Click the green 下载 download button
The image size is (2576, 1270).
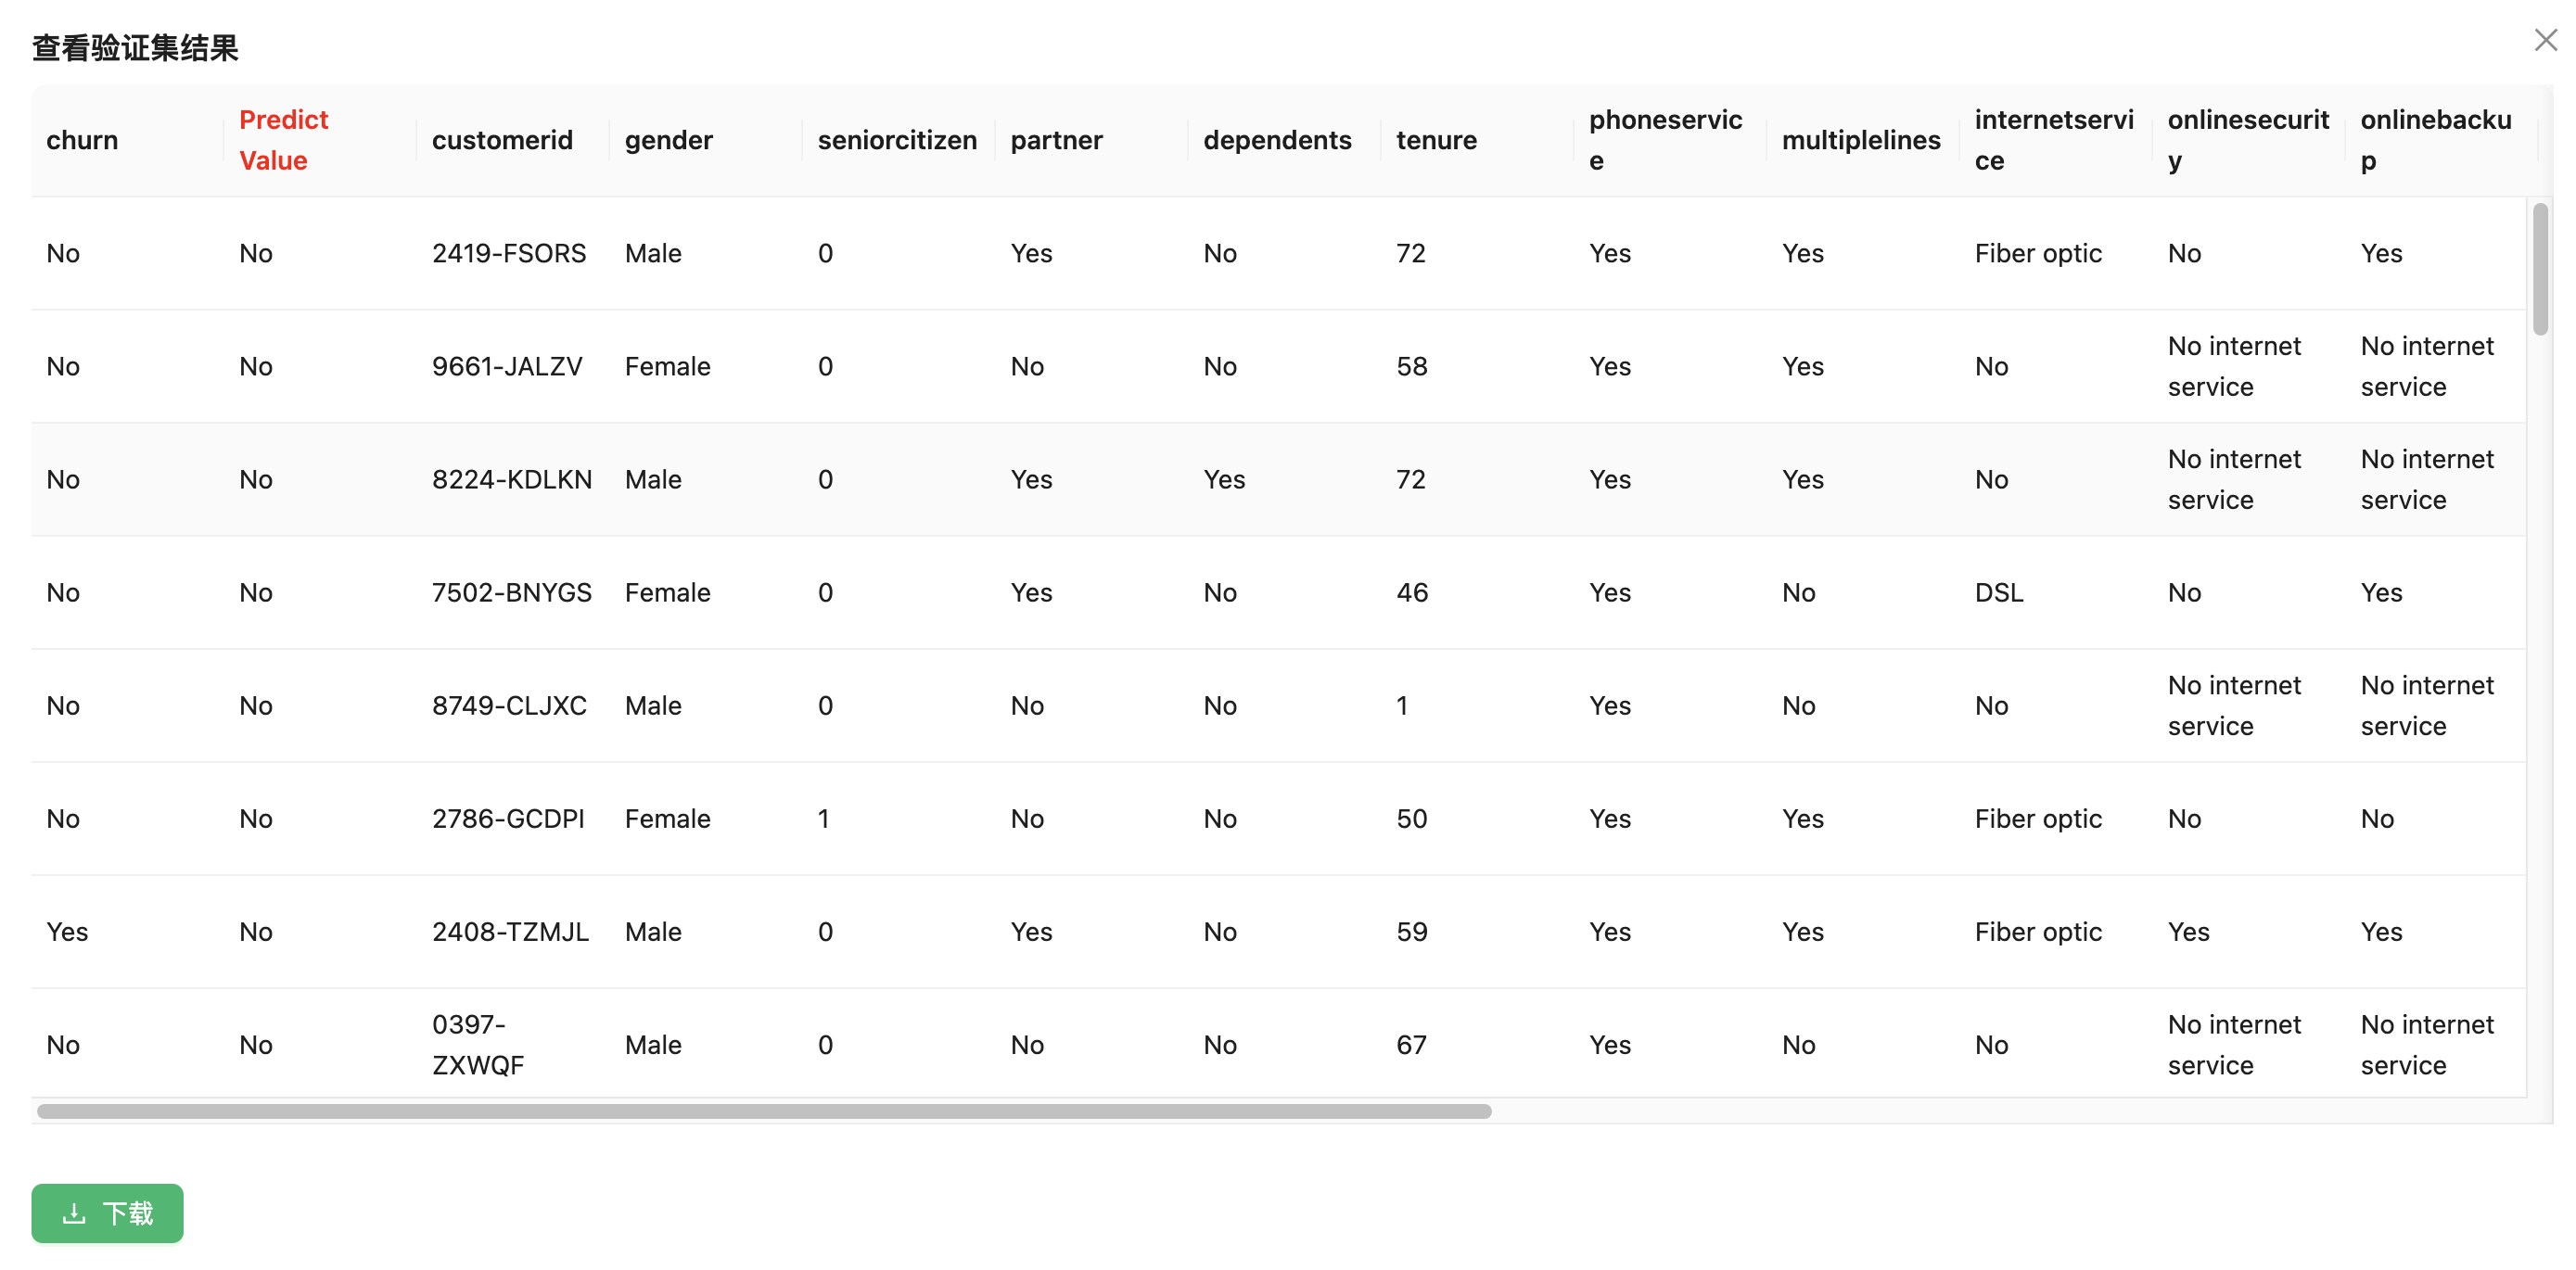click(x=108, y=1213)
